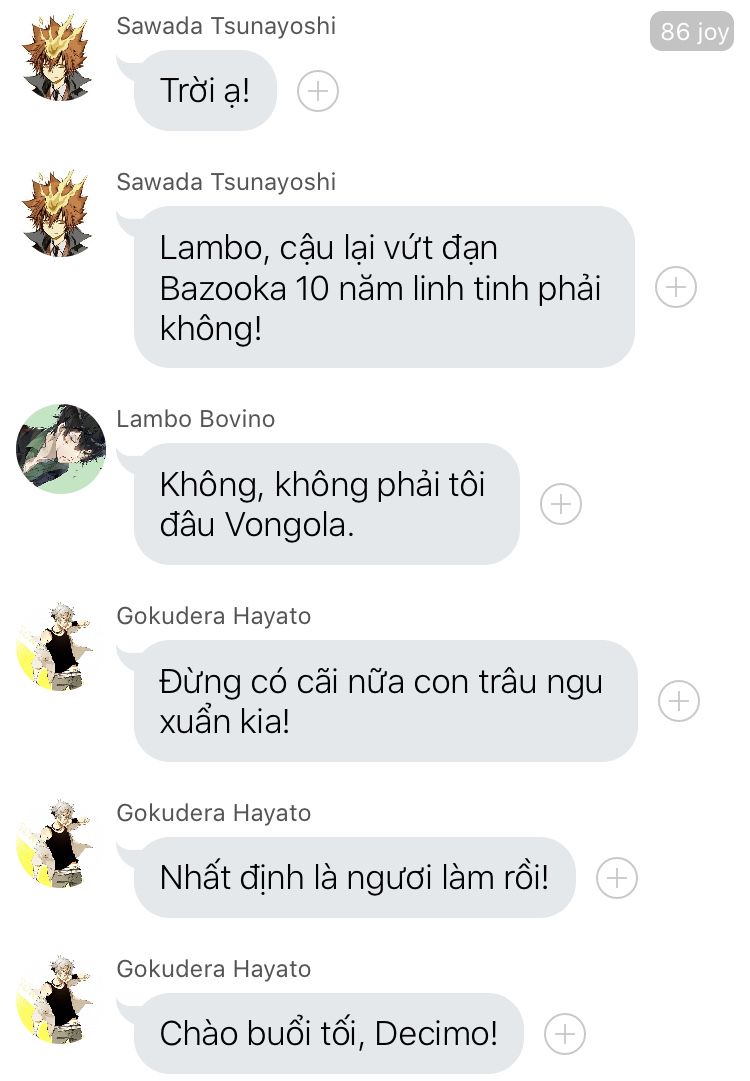This screenshot has width=750, height=1081.
Task: Tap plus icon next to Bazooka message
Action: click(676, 287)
